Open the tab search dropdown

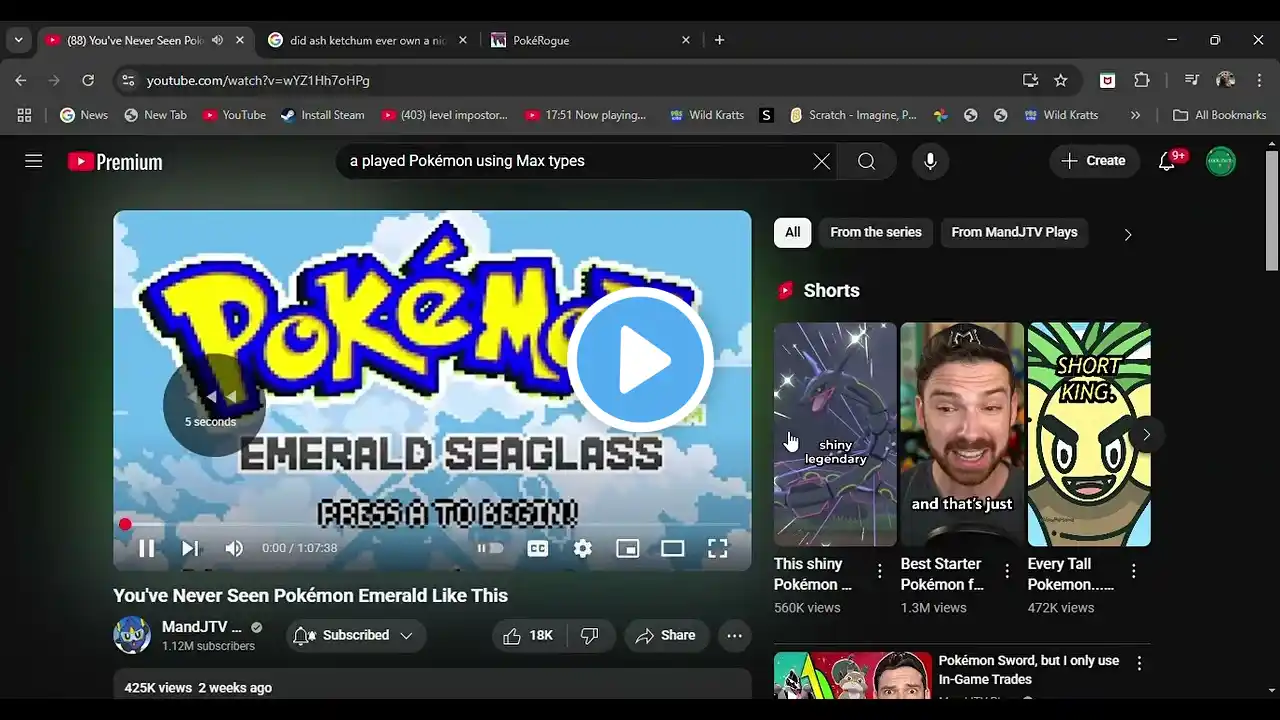(x=18, y=40)
